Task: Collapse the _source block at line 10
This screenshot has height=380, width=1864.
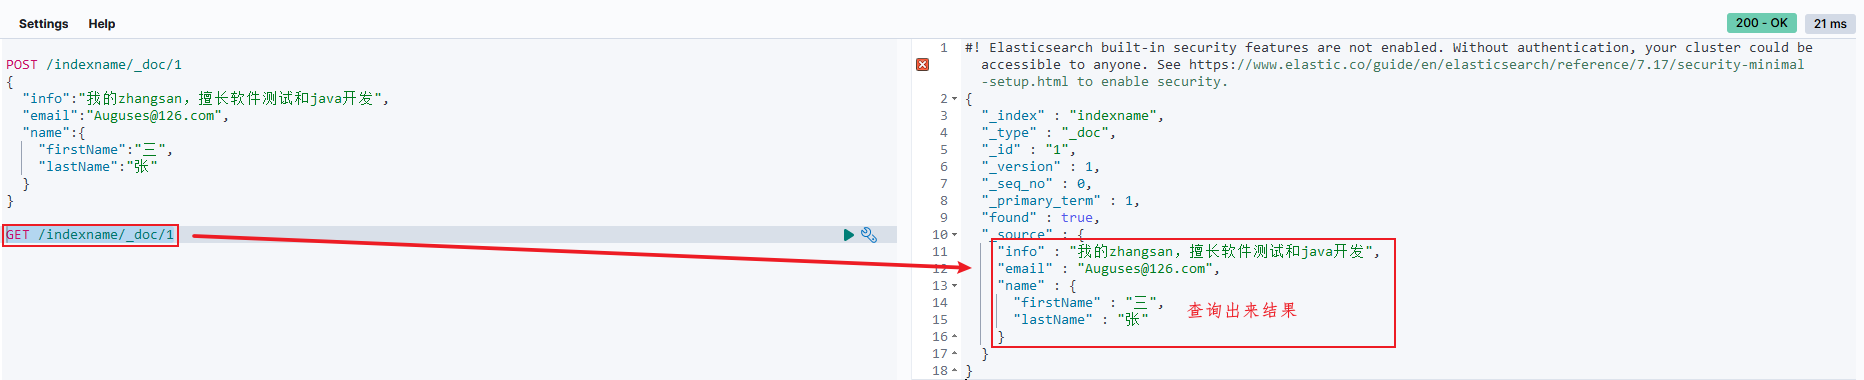Action: (x=954, y=235)
